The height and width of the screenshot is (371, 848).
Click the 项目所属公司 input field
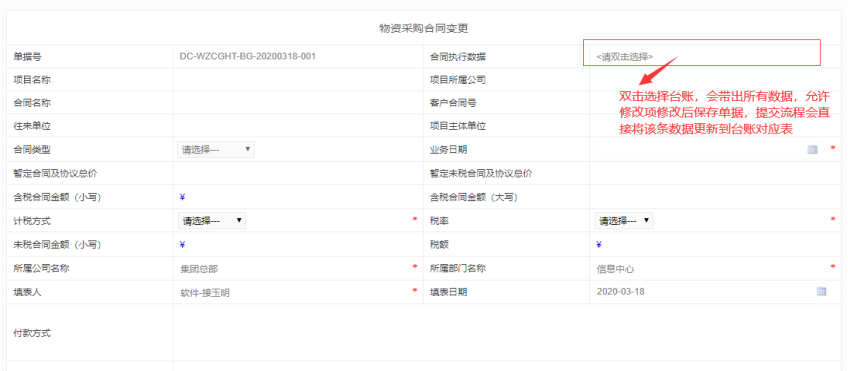[714, 80]
